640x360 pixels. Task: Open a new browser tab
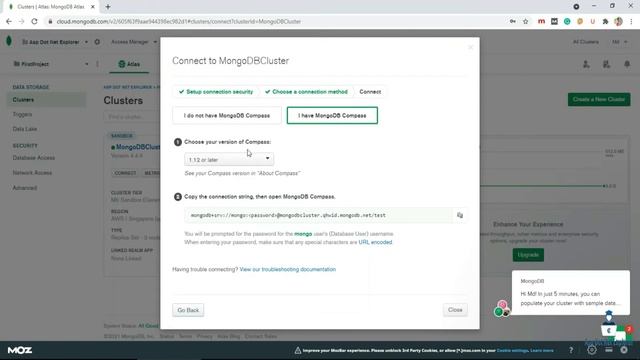coord(108,7)
